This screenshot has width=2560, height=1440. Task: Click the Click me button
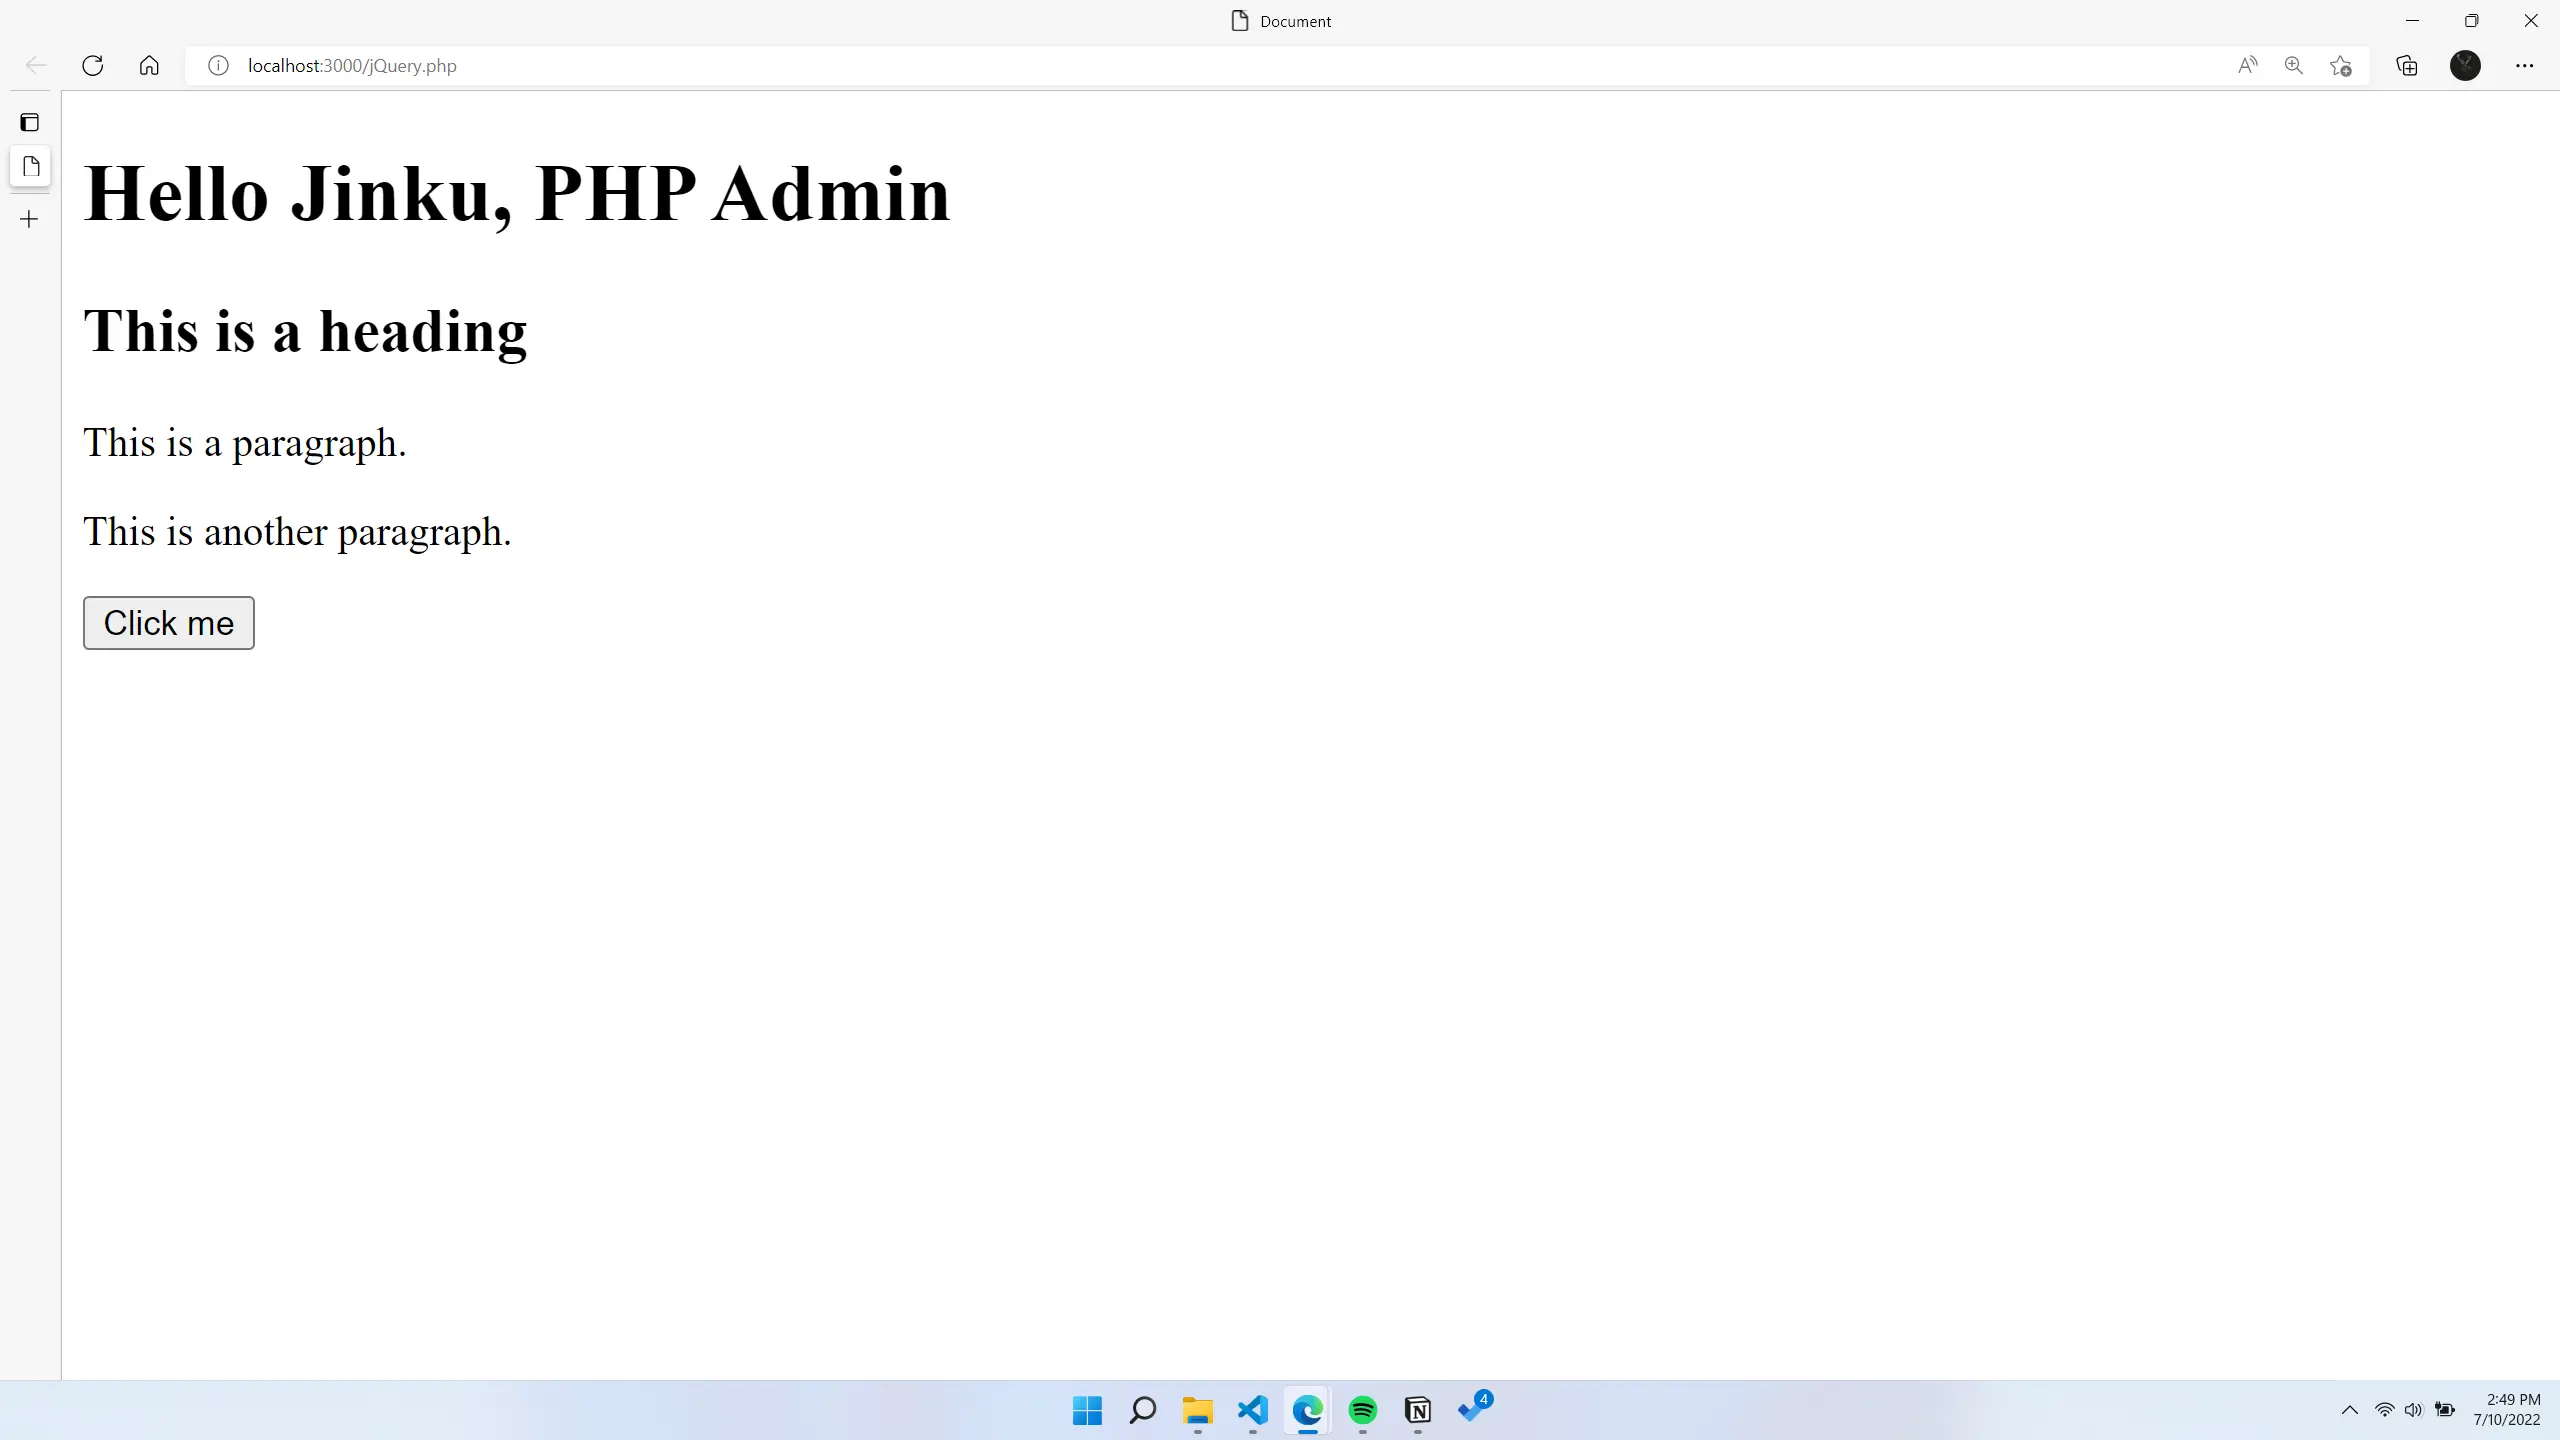click(169, 622)
